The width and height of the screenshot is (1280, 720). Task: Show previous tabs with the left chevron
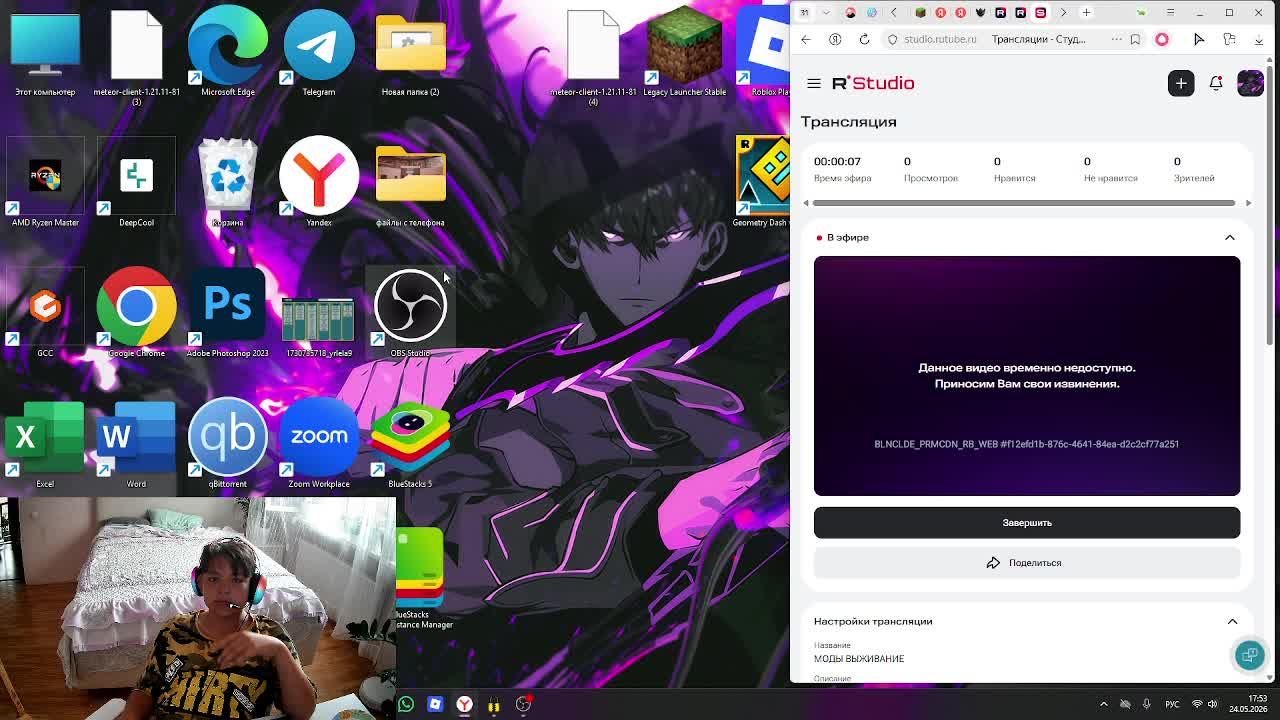pos(893,13)
